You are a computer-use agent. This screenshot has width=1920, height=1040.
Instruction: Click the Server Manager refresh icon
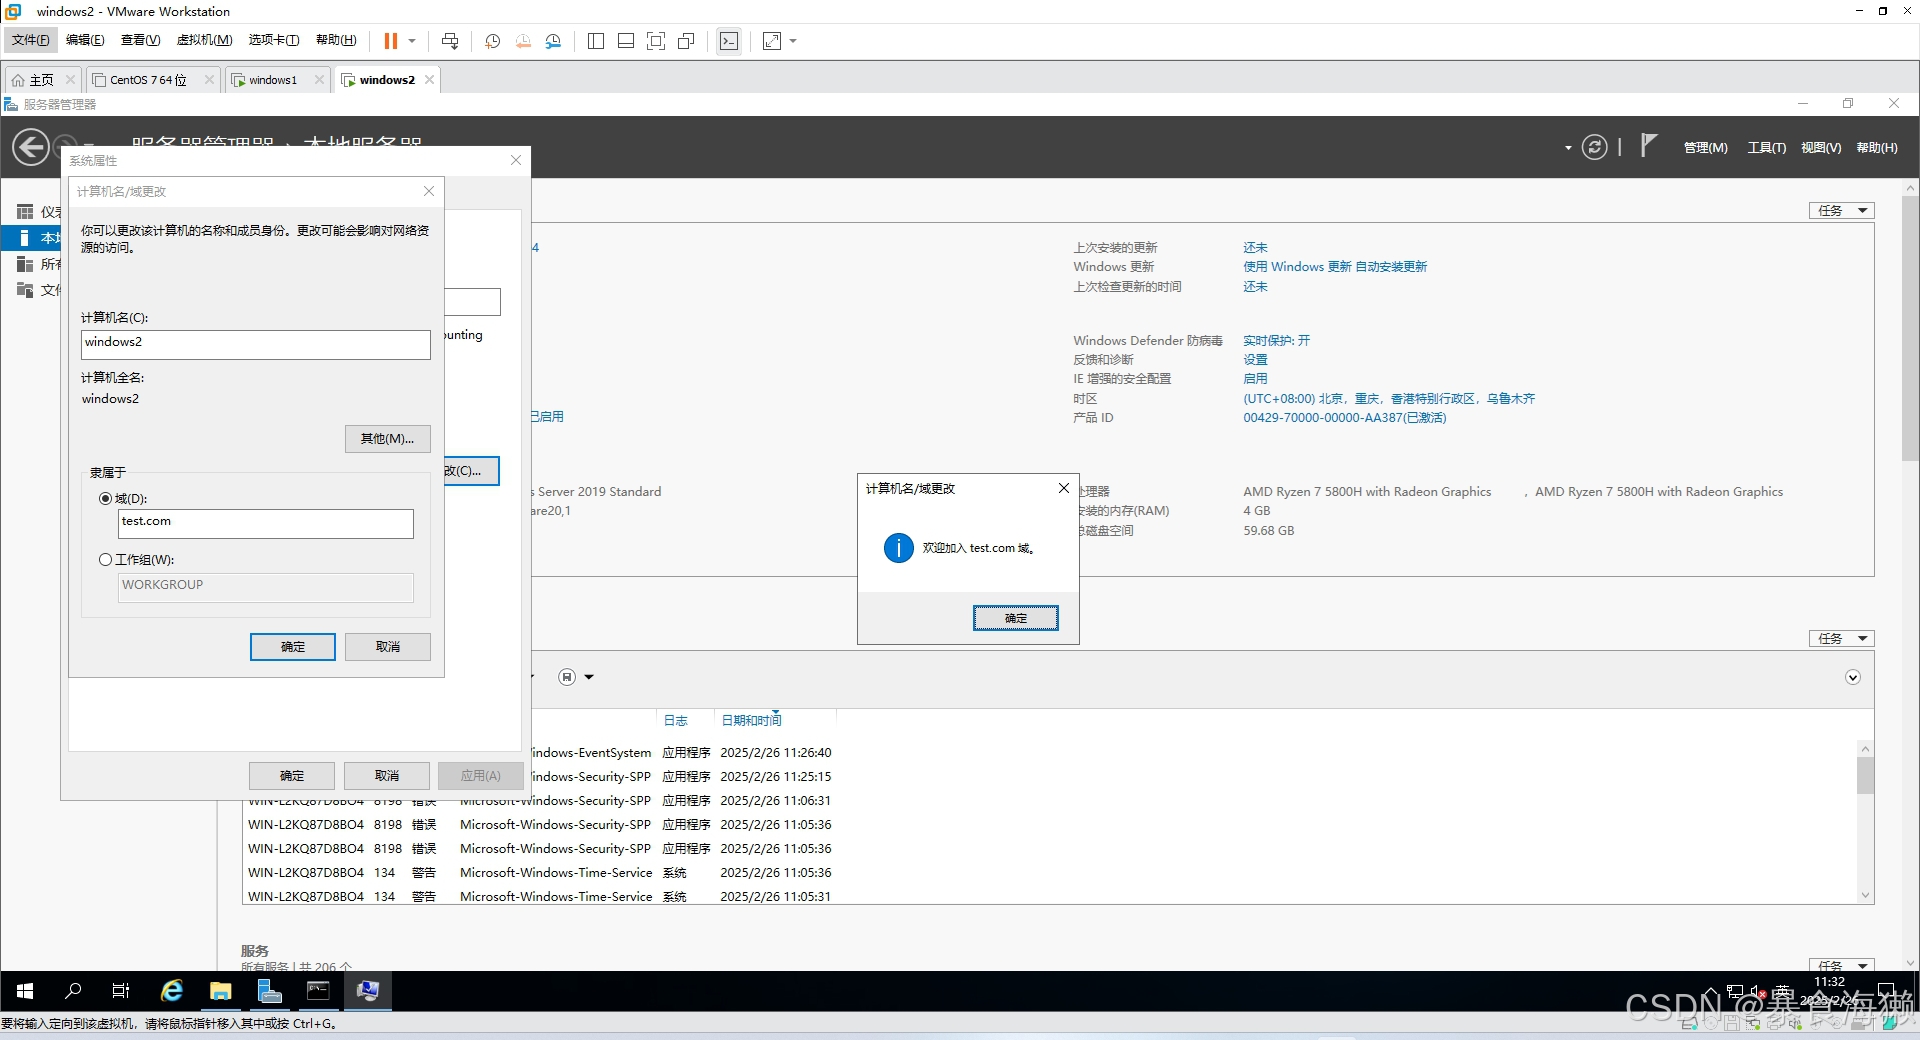click(1594, 147)
